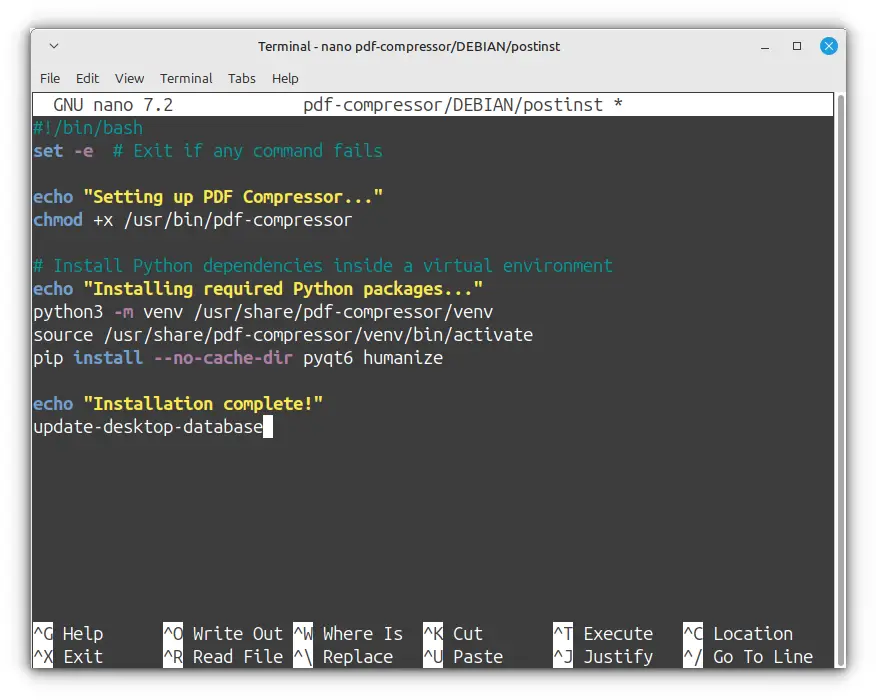The image size is (876, 700).
Task: Maximize the Terminal window
Action: click(x=797, y=46)
